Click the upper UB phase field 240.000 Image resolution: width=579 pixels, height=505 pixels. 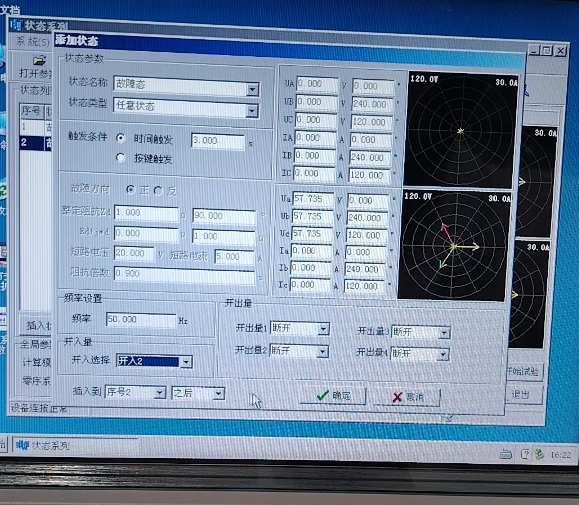(373, 104)
